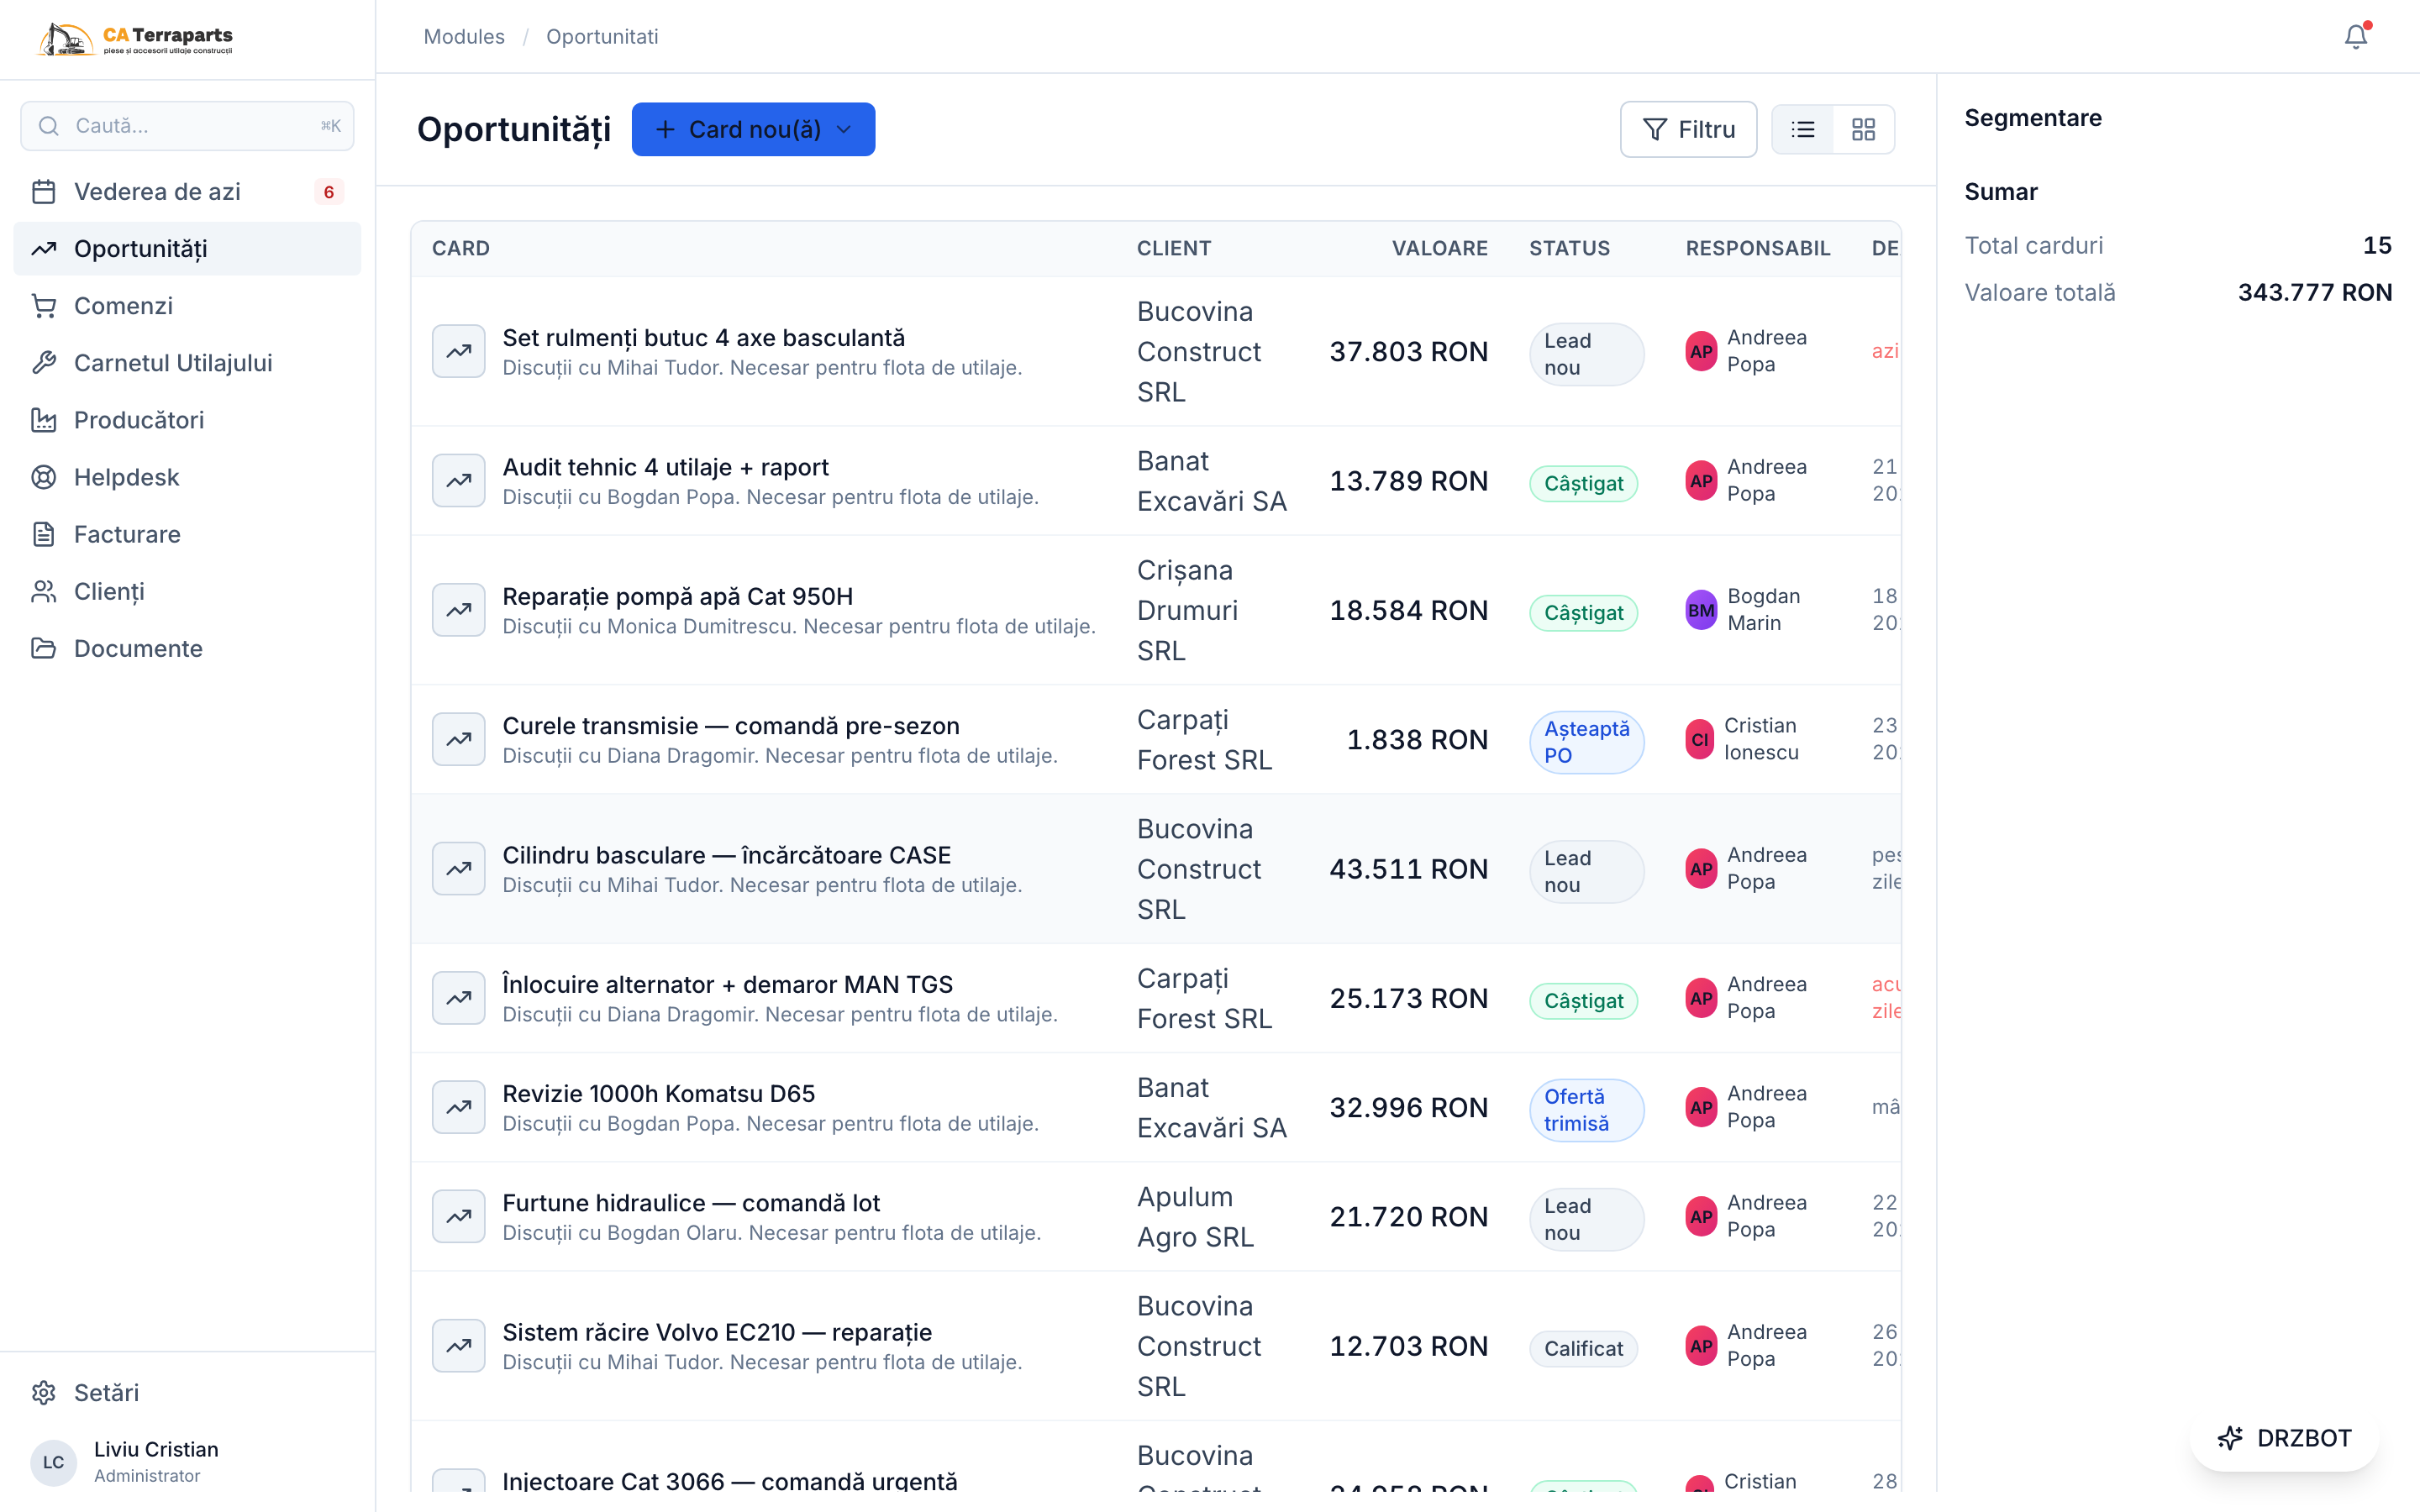Click trend icon for Audit tehnic 4 utilaje row
Image resolution: width=2420 pixels, height=1512 pixels.
459,481
